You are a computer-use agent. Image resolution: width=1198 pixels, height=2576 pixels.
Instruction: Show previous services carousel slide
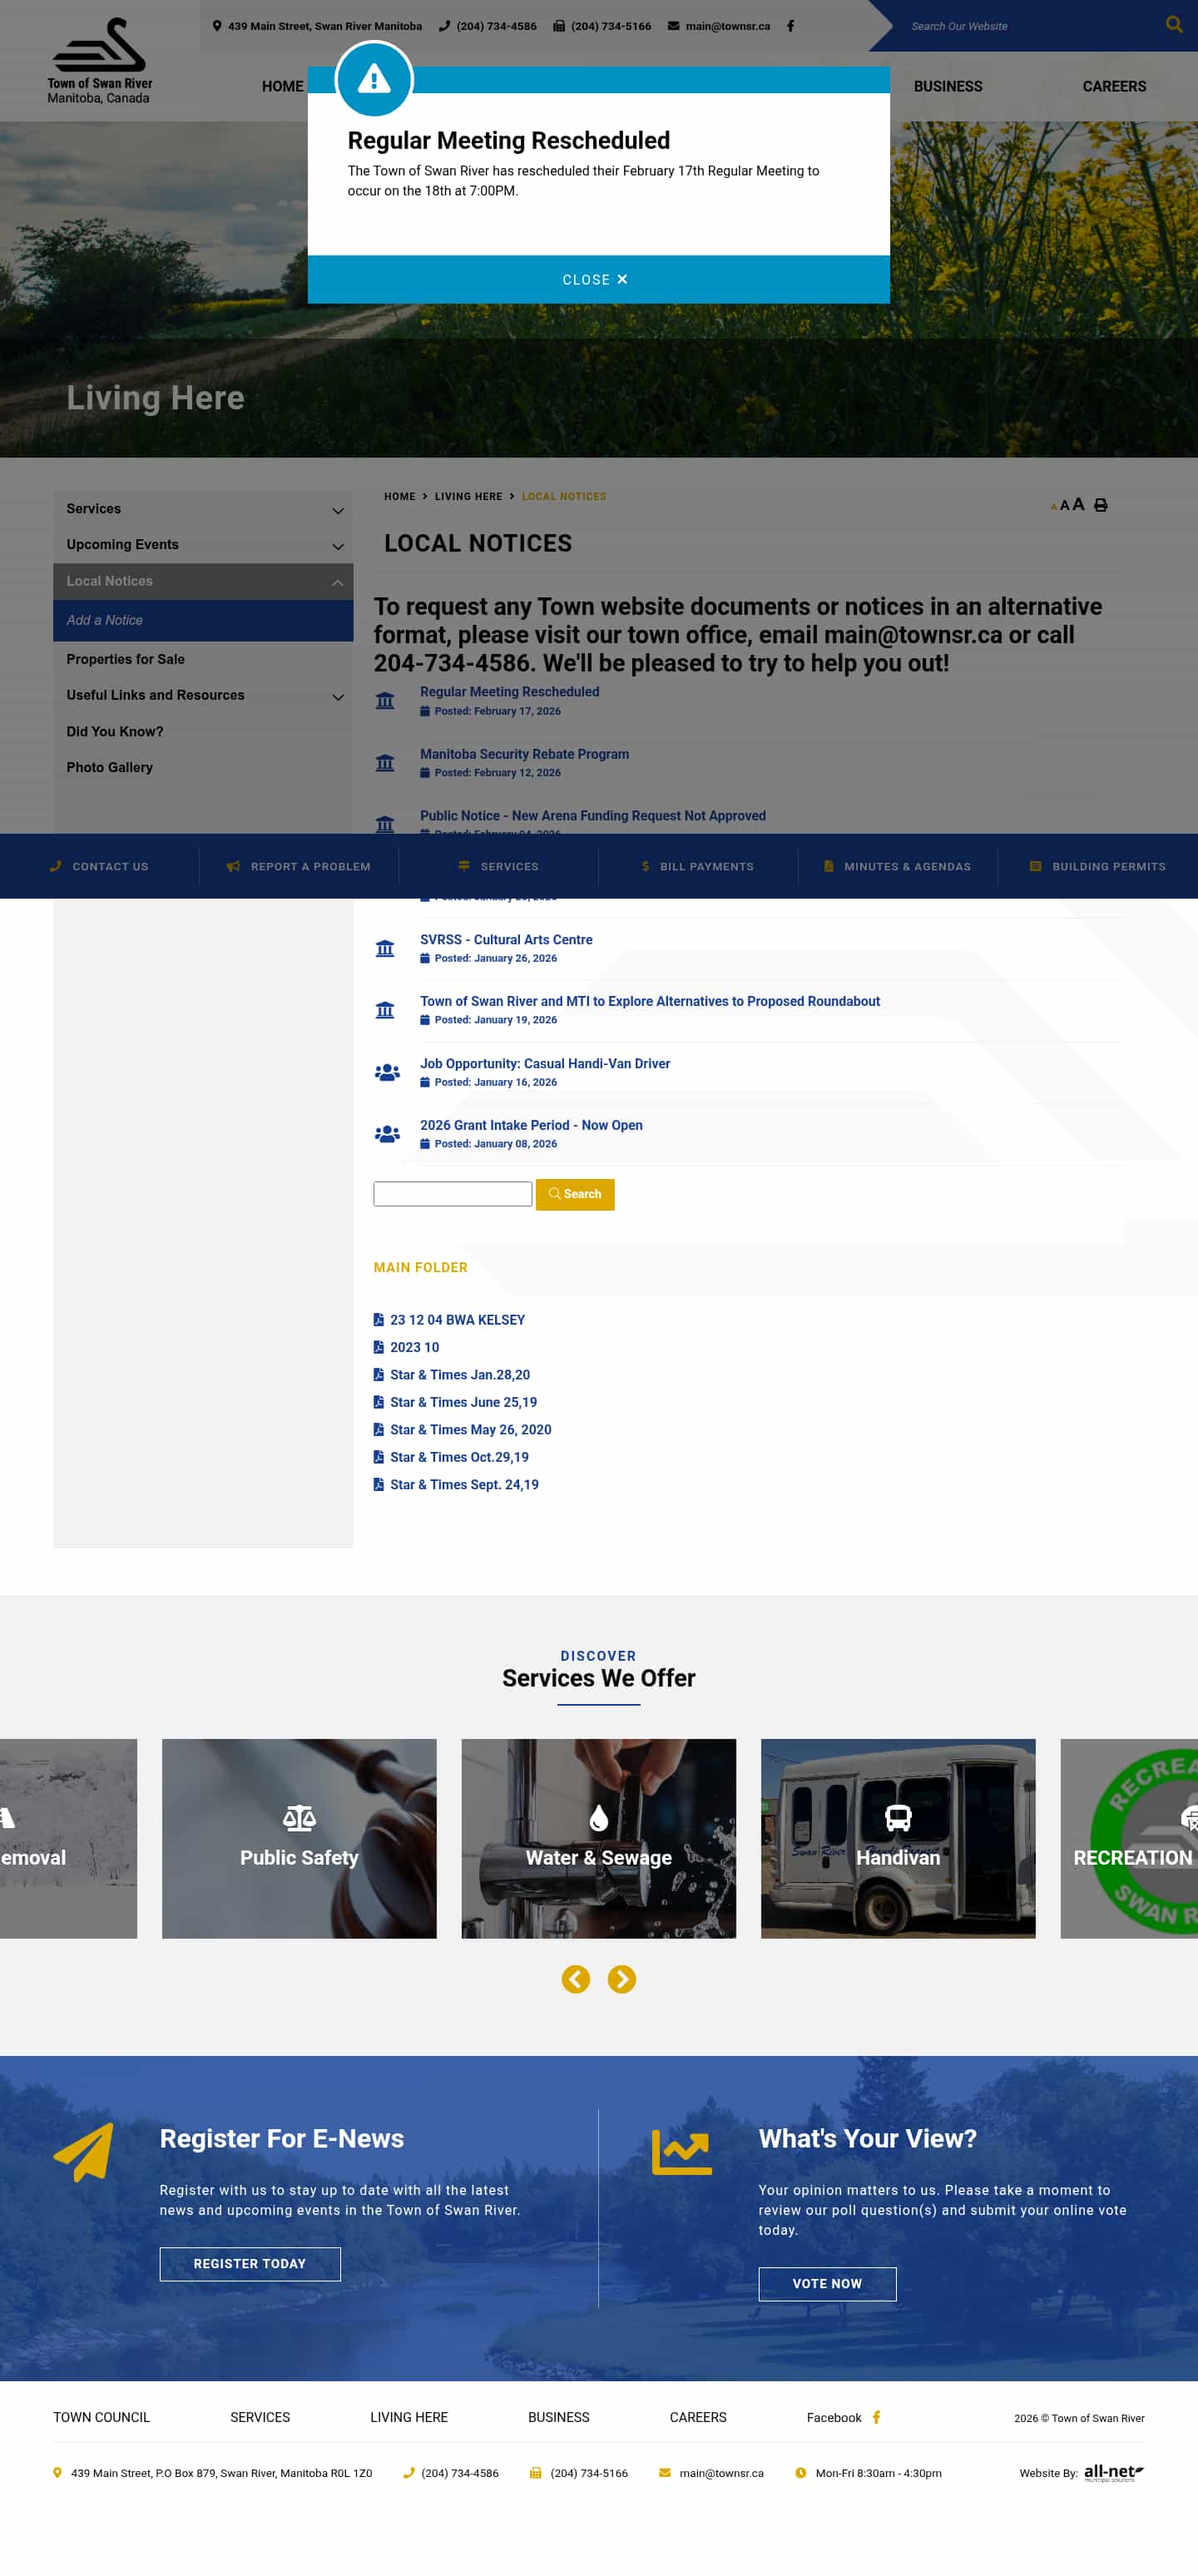tap(576, 1979)
